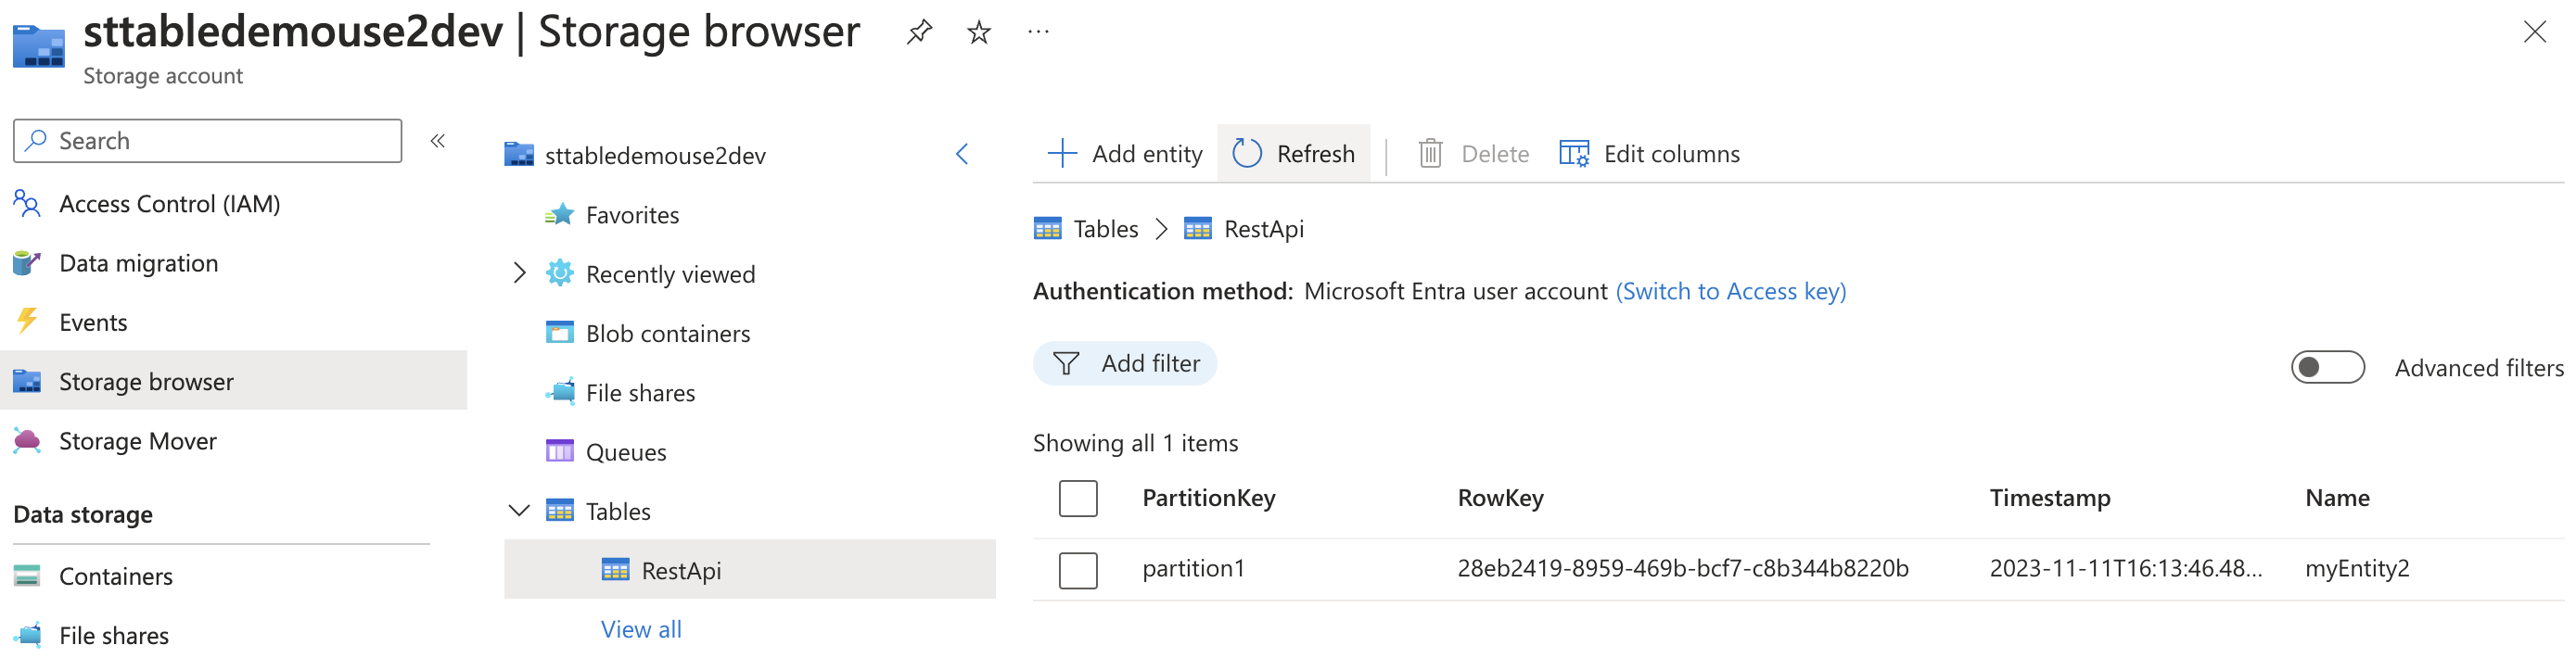Sort by Timestamp column header
Image resolution: width=2576 pixels, height=658 pixels.
point(2050,498)
